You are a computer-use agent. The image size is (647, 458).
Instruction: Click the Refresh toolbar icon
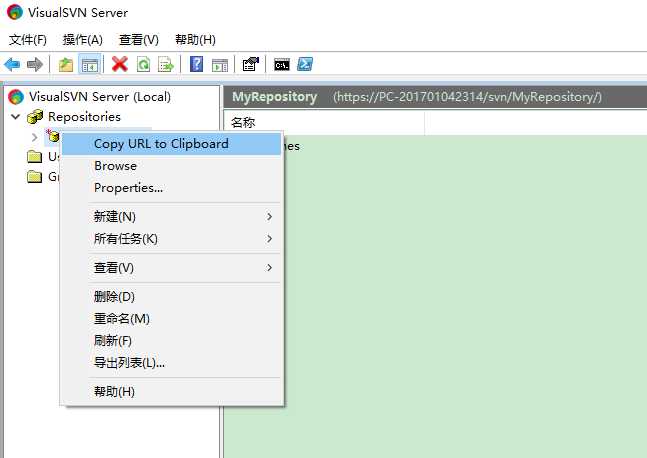click(143, 64)
